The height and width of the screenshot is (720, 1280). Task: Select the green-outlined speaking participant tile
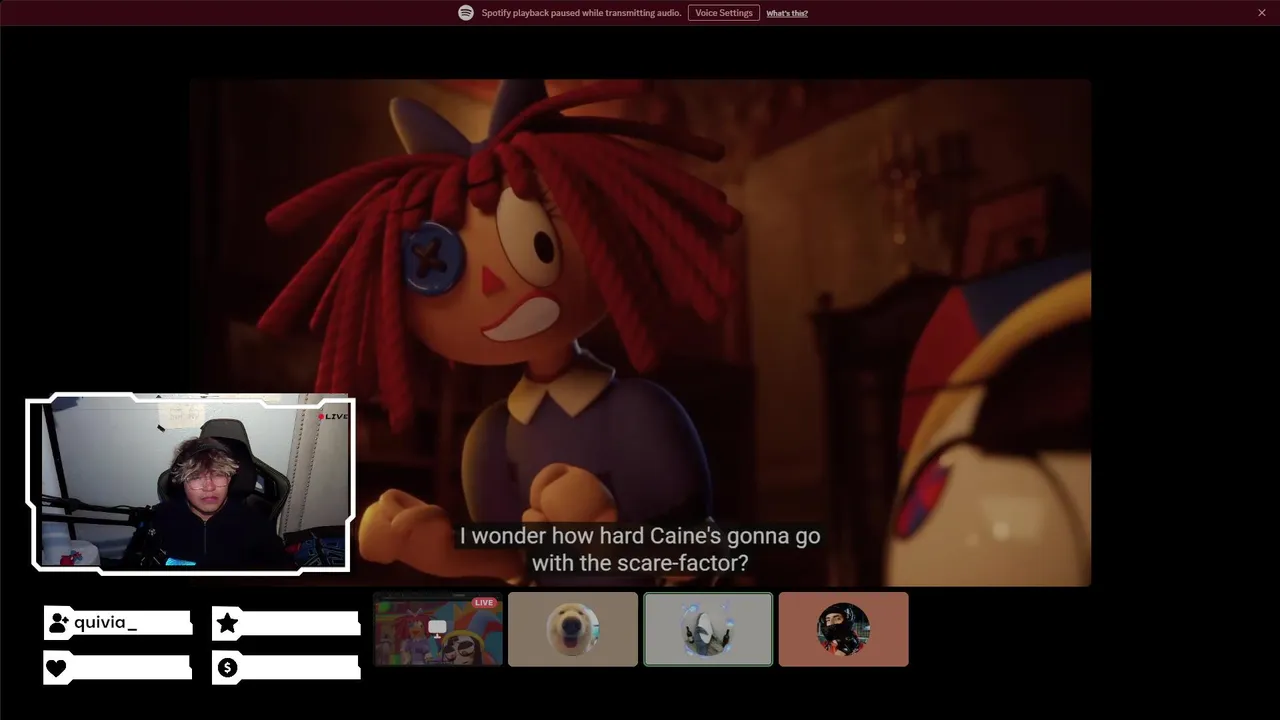(708, 629)
